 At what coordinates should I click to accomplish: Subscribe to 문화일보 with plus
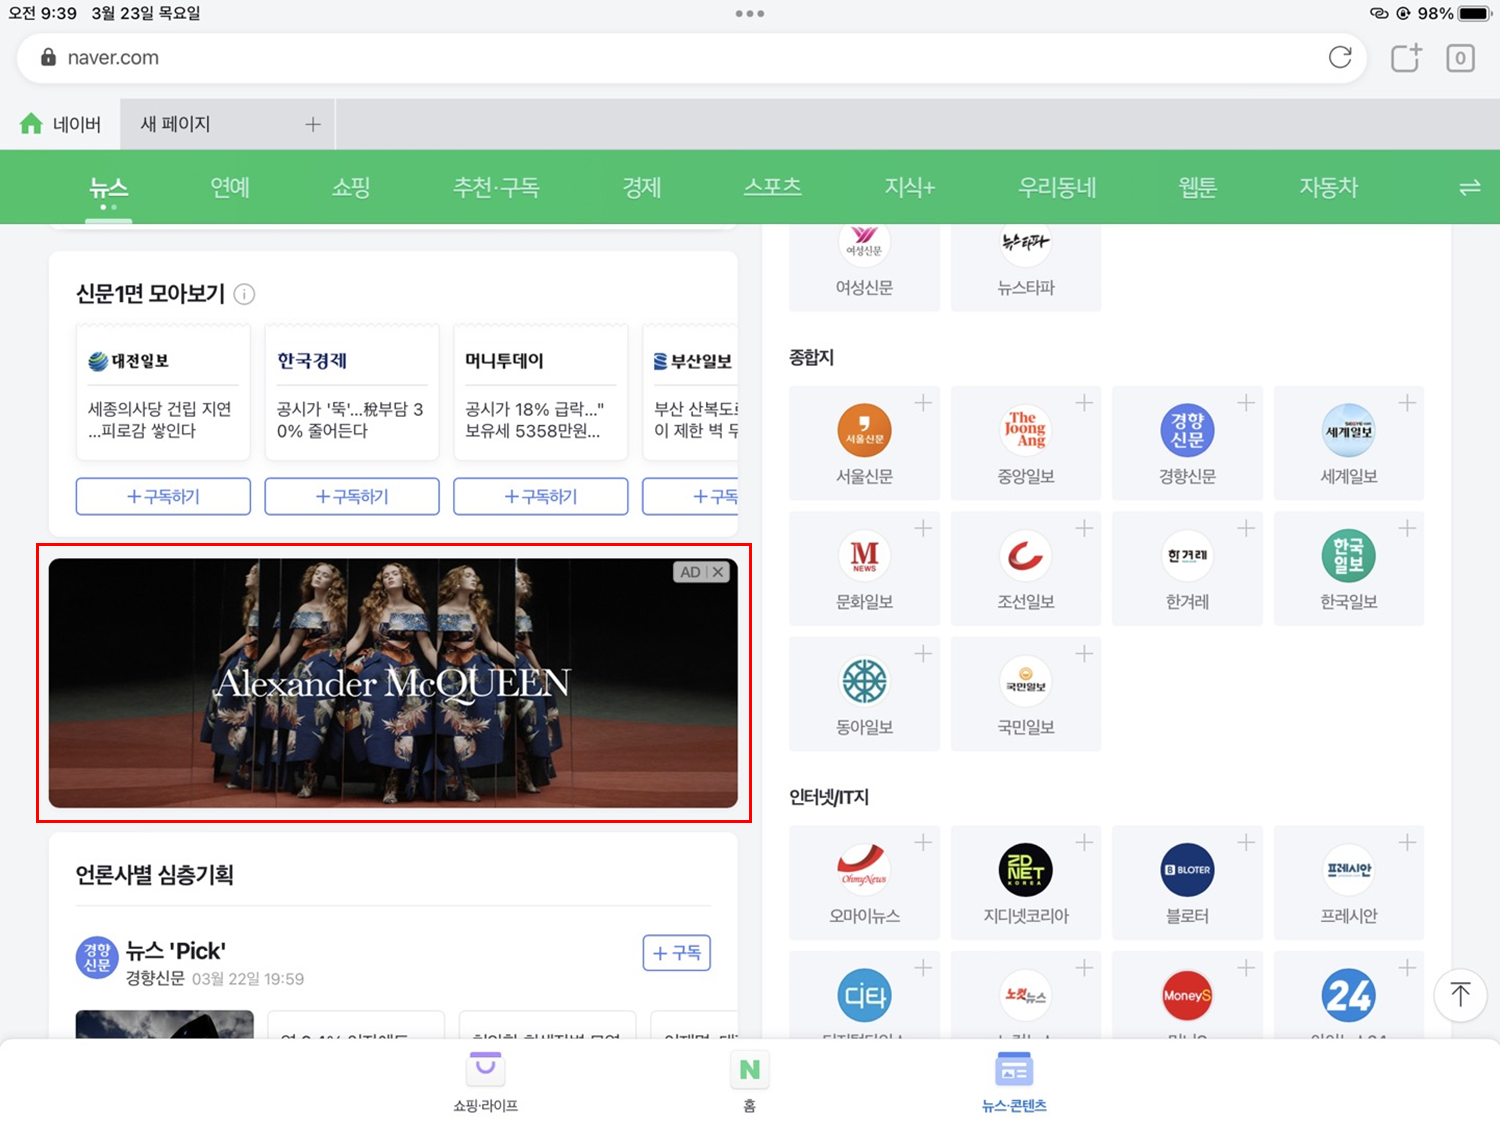coord(923,528)
